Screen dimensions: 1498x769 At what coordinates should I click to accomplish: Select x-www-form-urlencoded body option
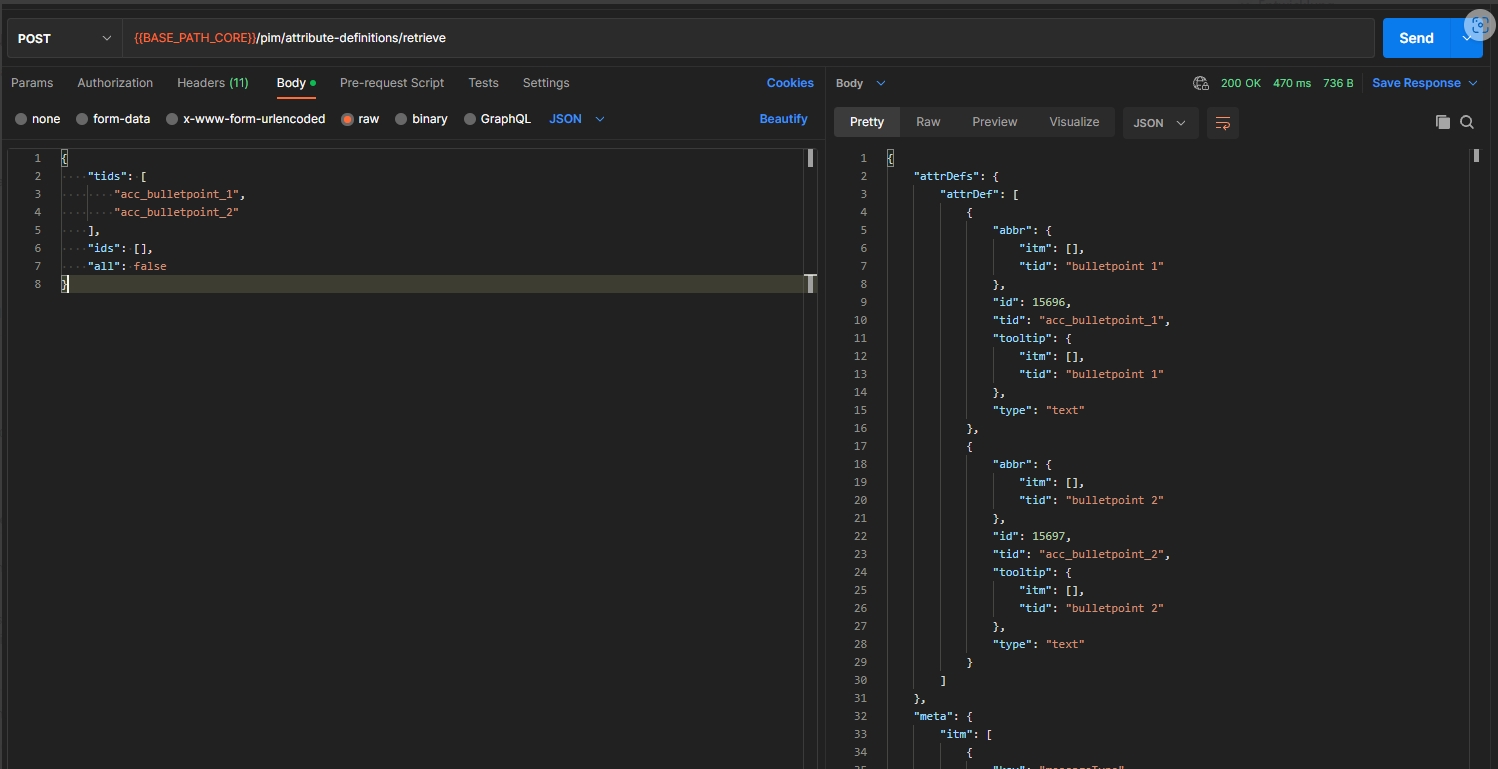pyautogui.click(x=172, y=119)
